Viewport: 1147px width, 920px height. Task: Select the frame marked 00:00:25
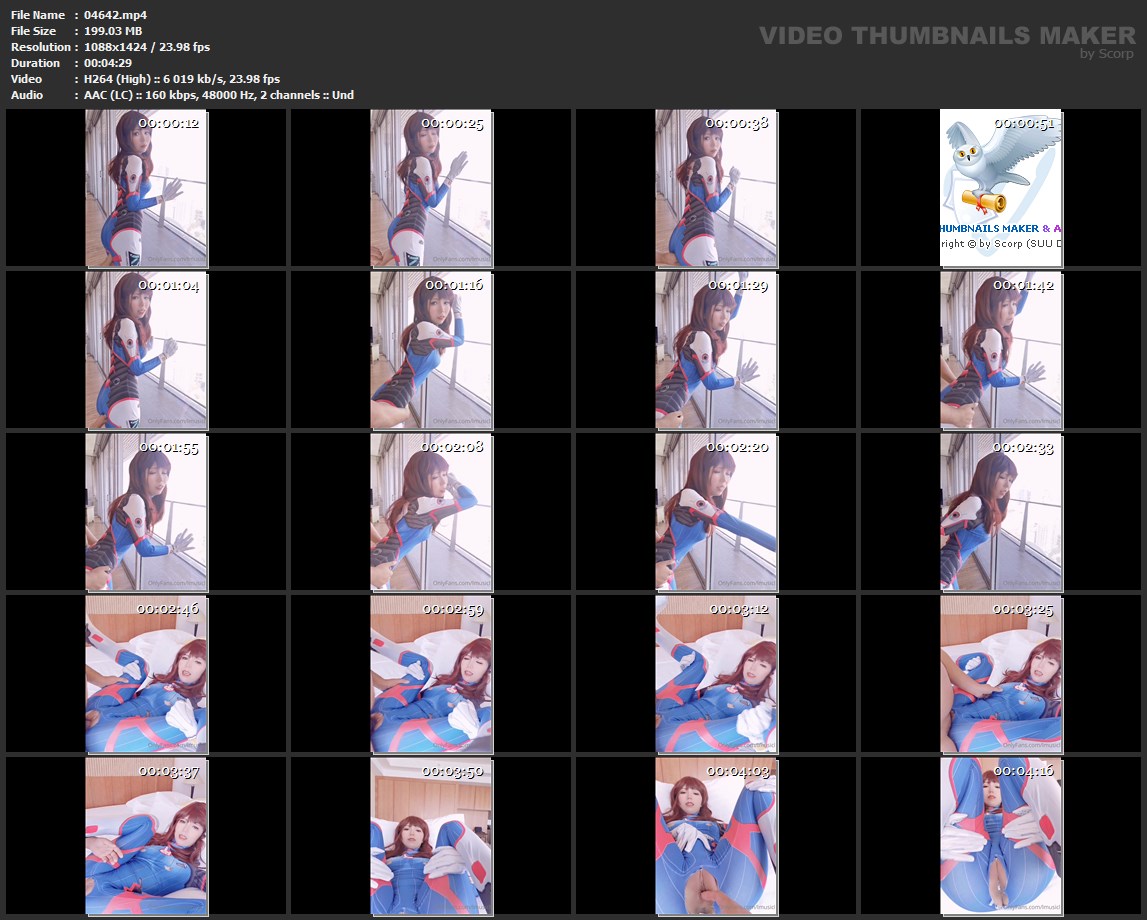coord(431,188)
